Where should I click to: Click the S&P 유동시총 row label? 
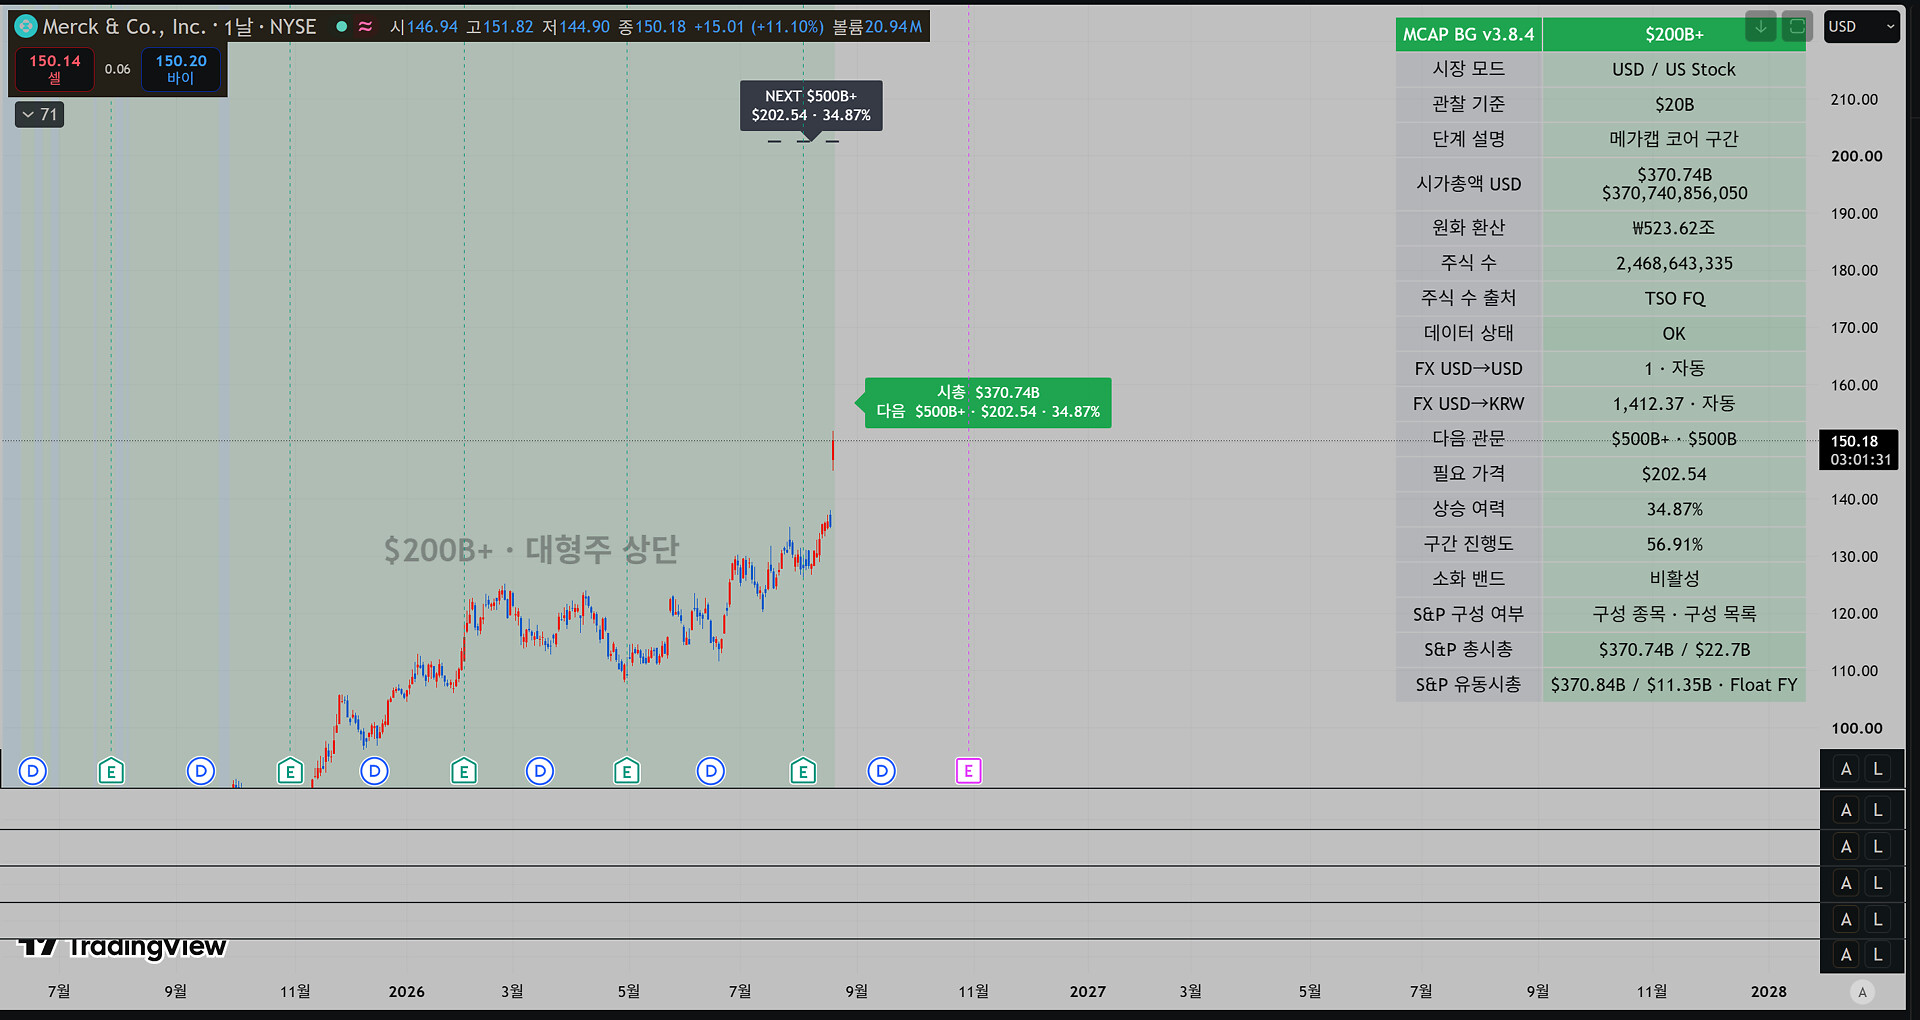pos(1469,684)
